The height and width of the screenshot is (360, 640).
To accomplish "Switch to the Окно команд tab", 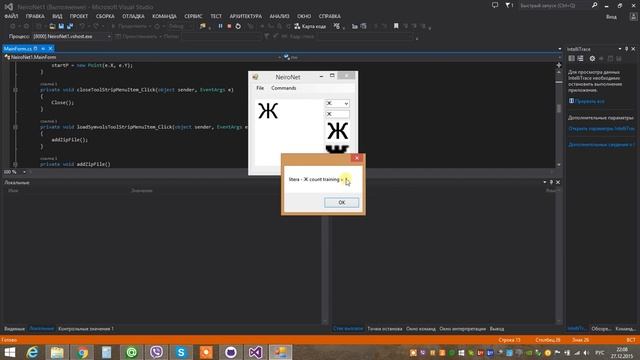I will [420, 329].
